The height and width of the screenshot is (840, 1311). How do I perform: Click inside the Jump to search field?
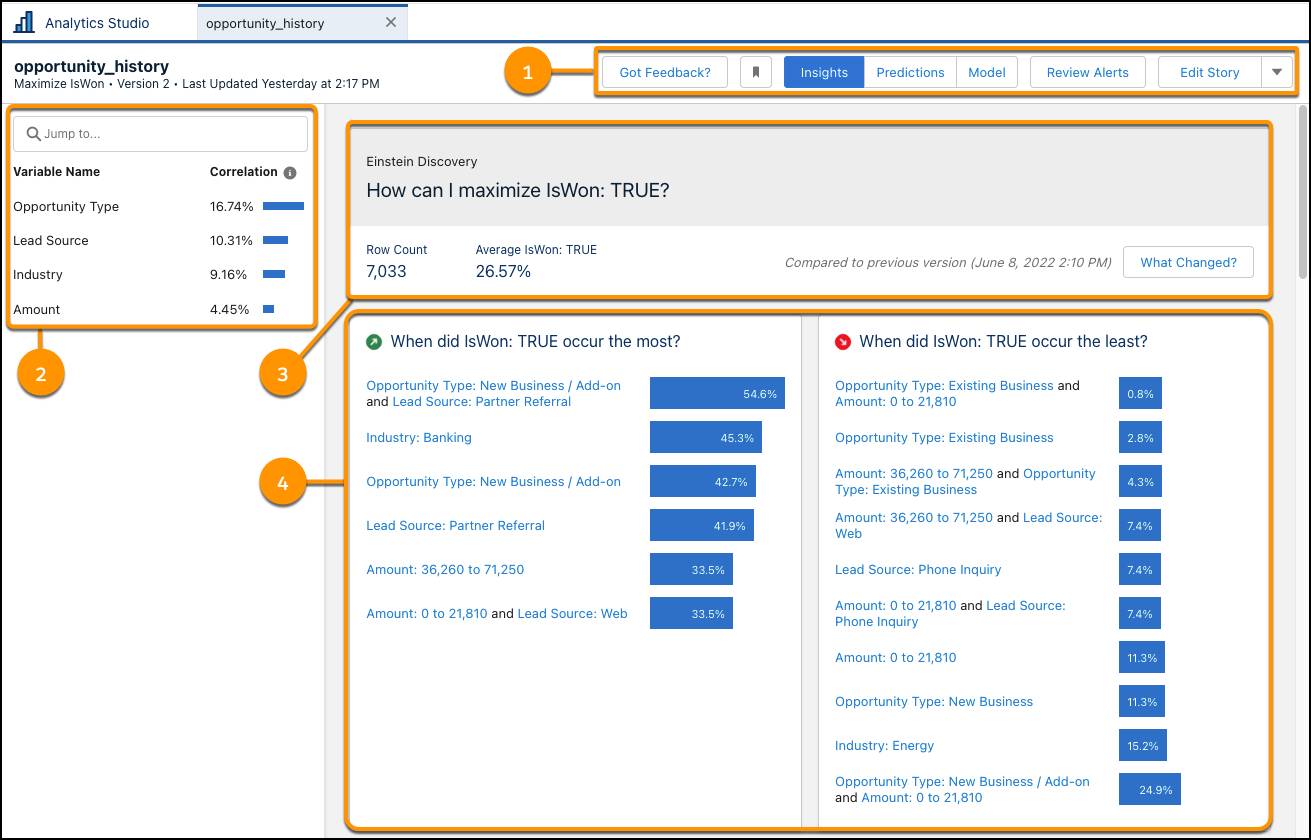tap(160, 133)
